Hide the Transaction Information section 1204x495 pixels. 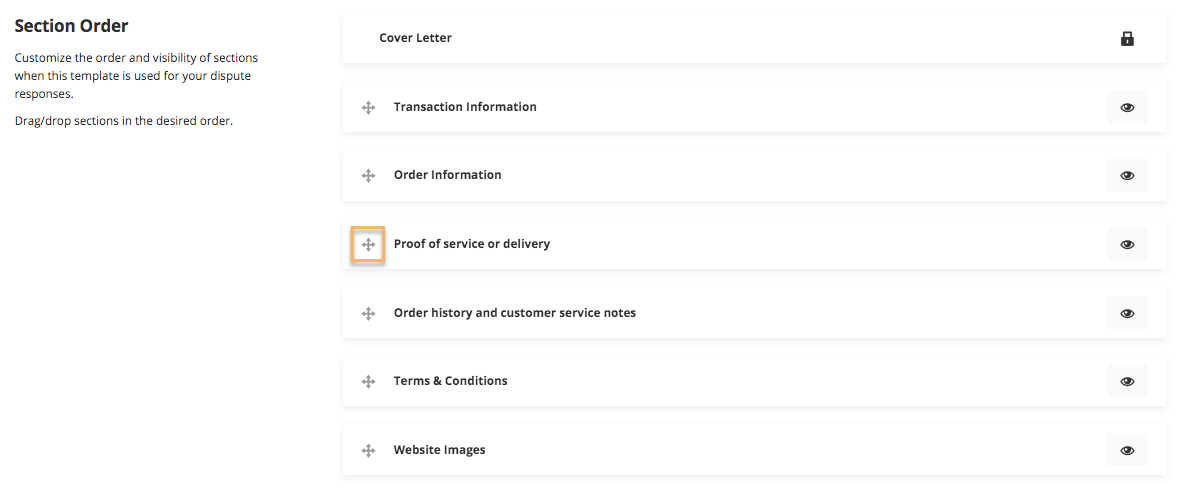coord(1127,107)
